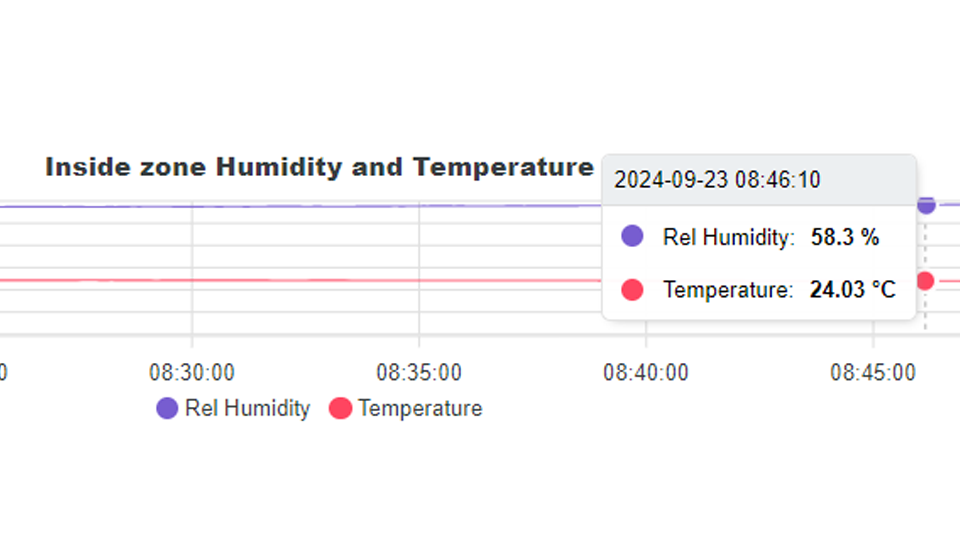Viewport: 960px width, 540px height.
Task: Toggle the Rel Humidity legend entry
Action: 233,408
